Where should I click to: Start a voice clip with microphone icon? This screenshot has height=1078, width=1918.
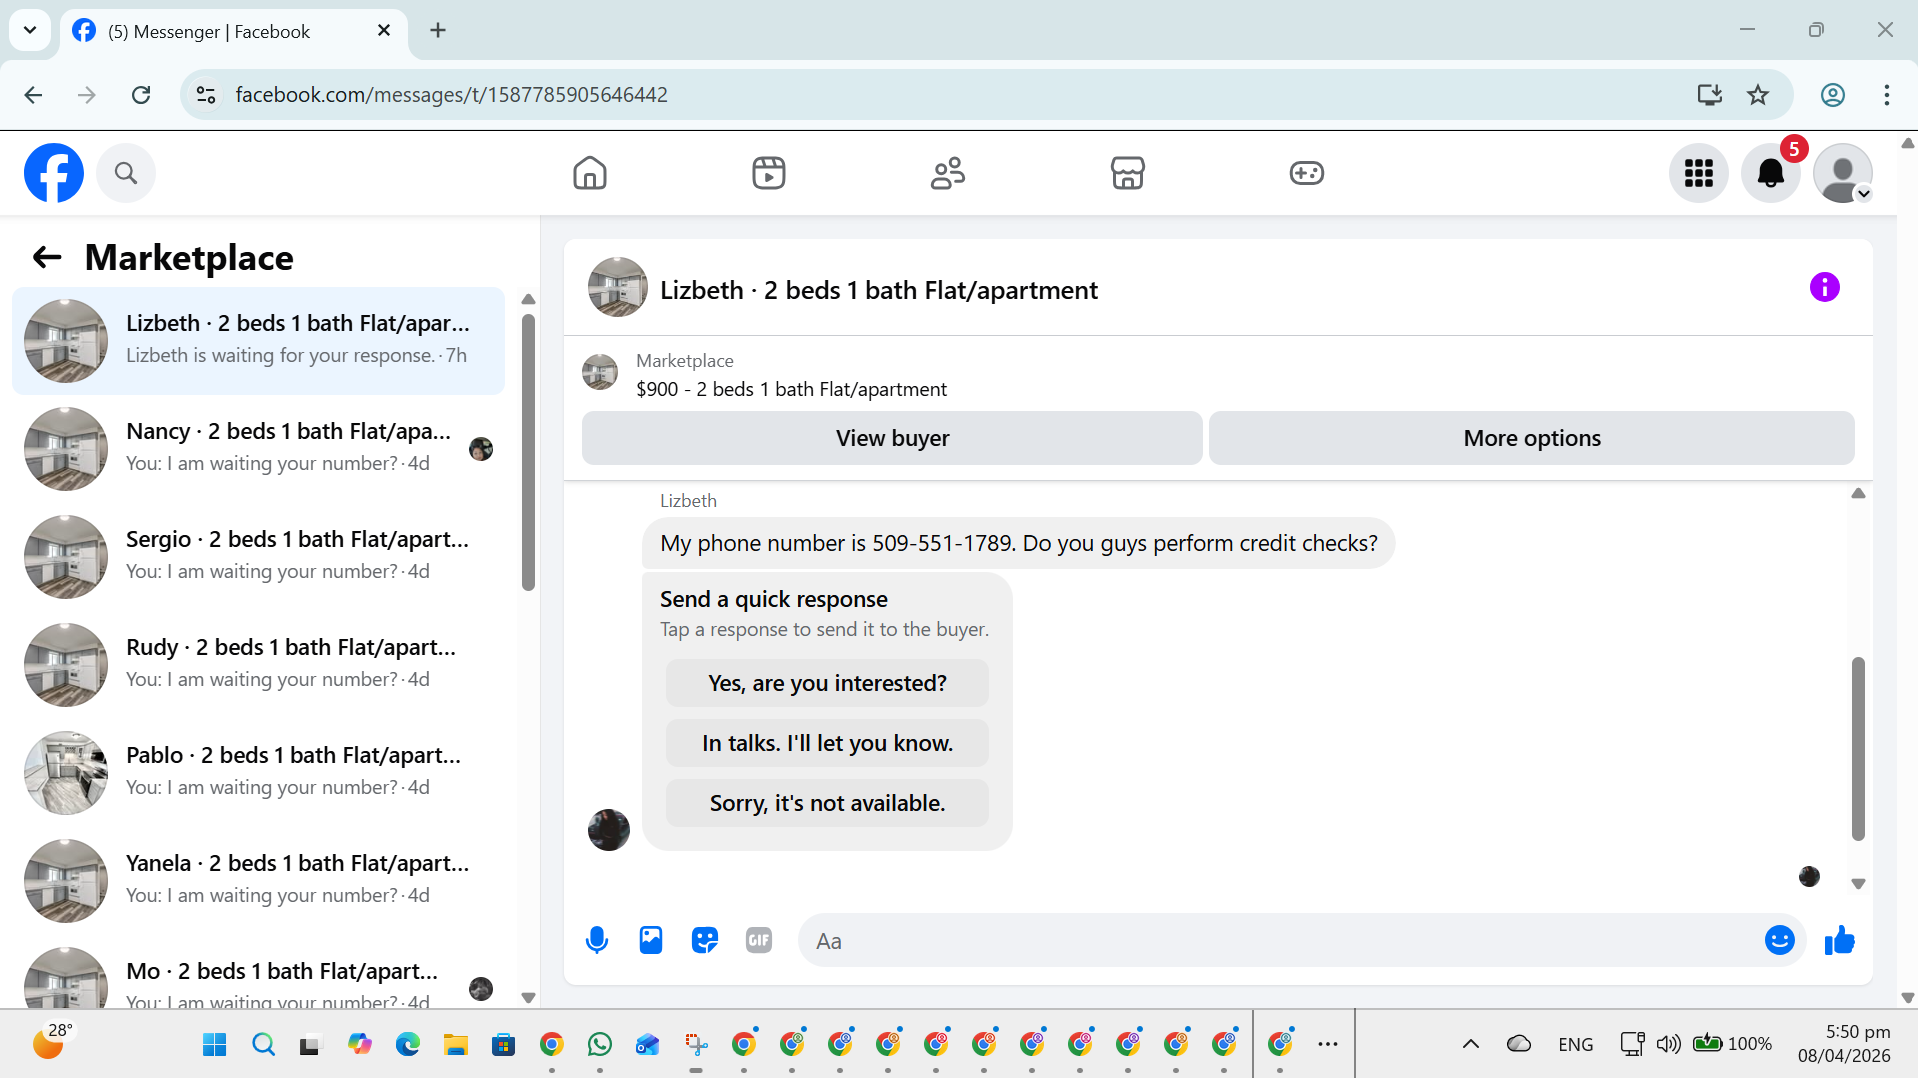pyautogui.click(x=597, y=940)
